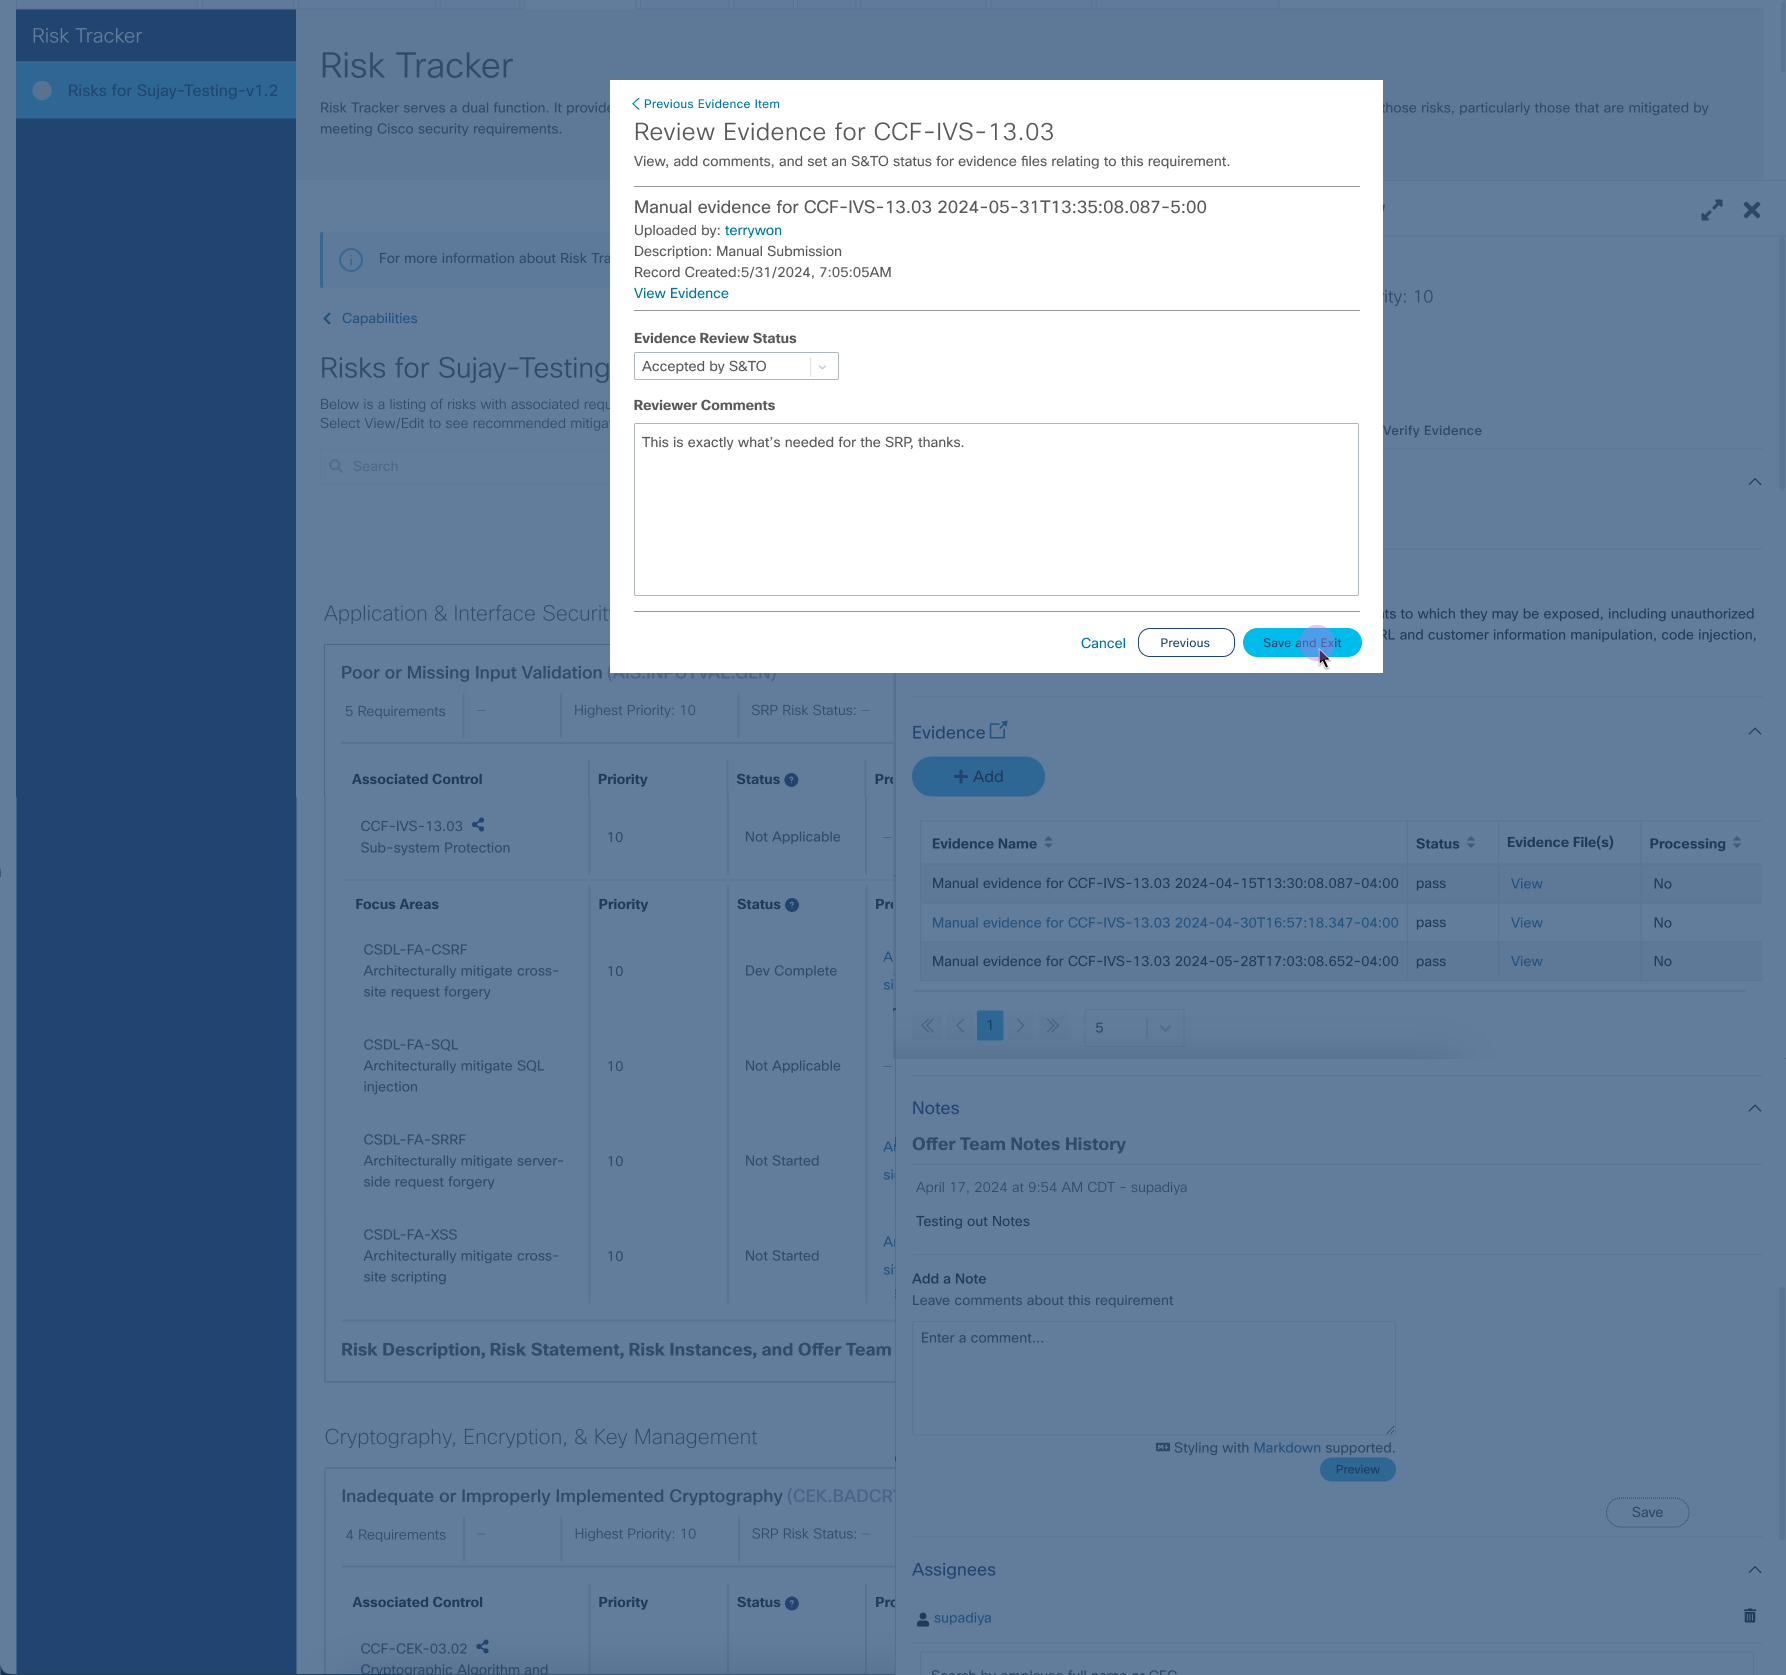
Task: Click share icon next to CCF-CEK-03.02
Action: pos(483,1647)
